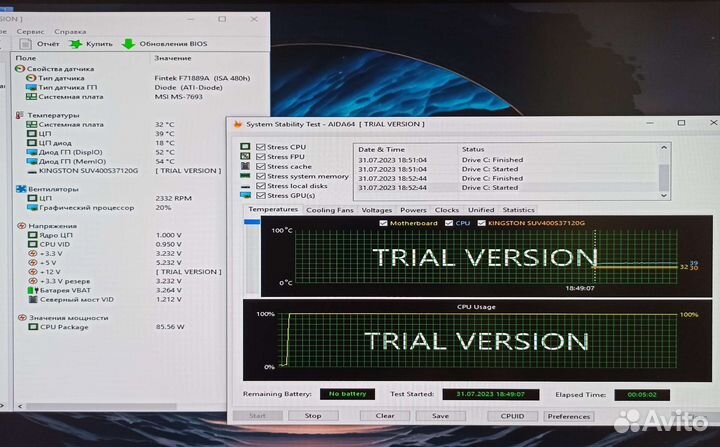Open the Справка menu
Viewport: 720px width, 447px height.
pos(70,31)
